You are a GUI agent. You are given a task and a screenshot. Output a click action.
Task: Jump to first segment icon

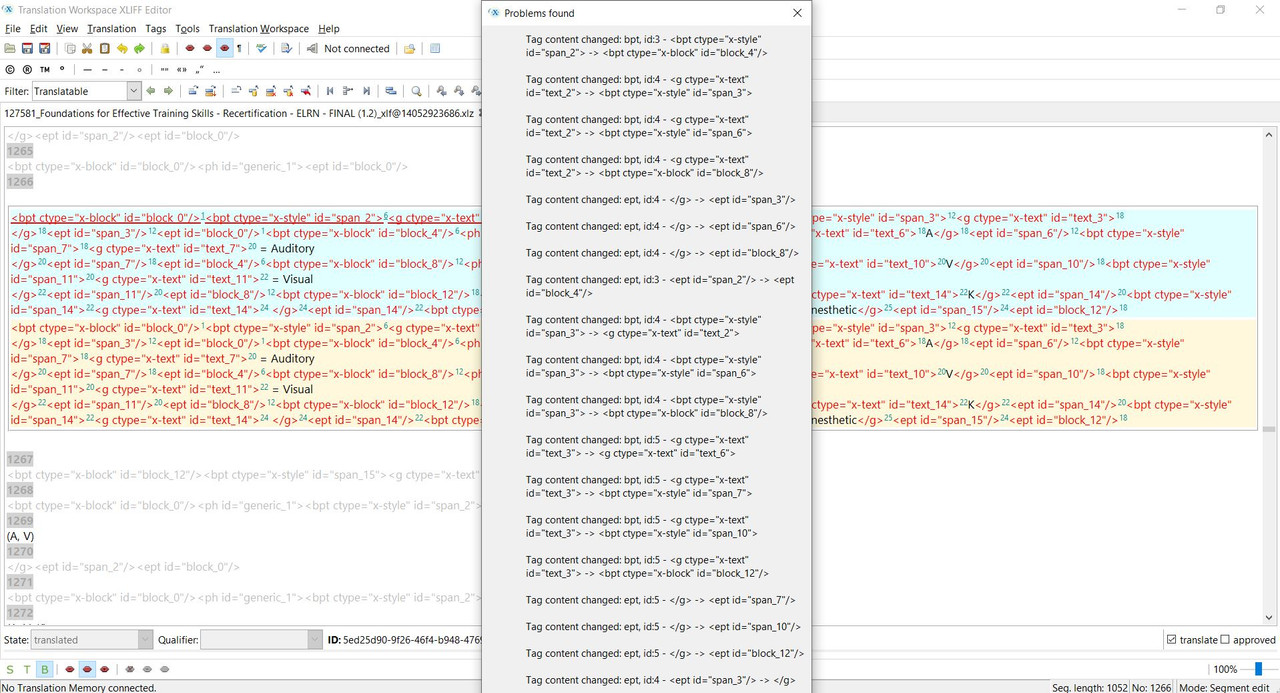330,91
